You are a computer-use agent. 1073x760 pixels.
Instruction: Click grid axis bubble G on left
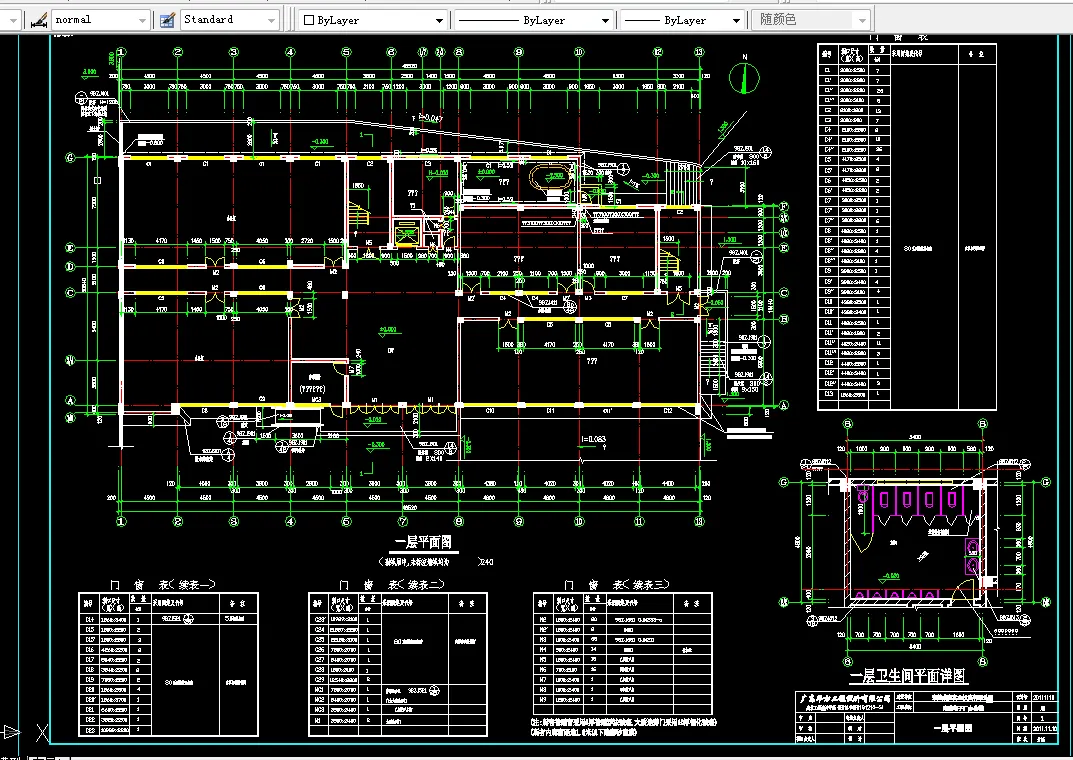pyautogui.click(x=70, y=158)
